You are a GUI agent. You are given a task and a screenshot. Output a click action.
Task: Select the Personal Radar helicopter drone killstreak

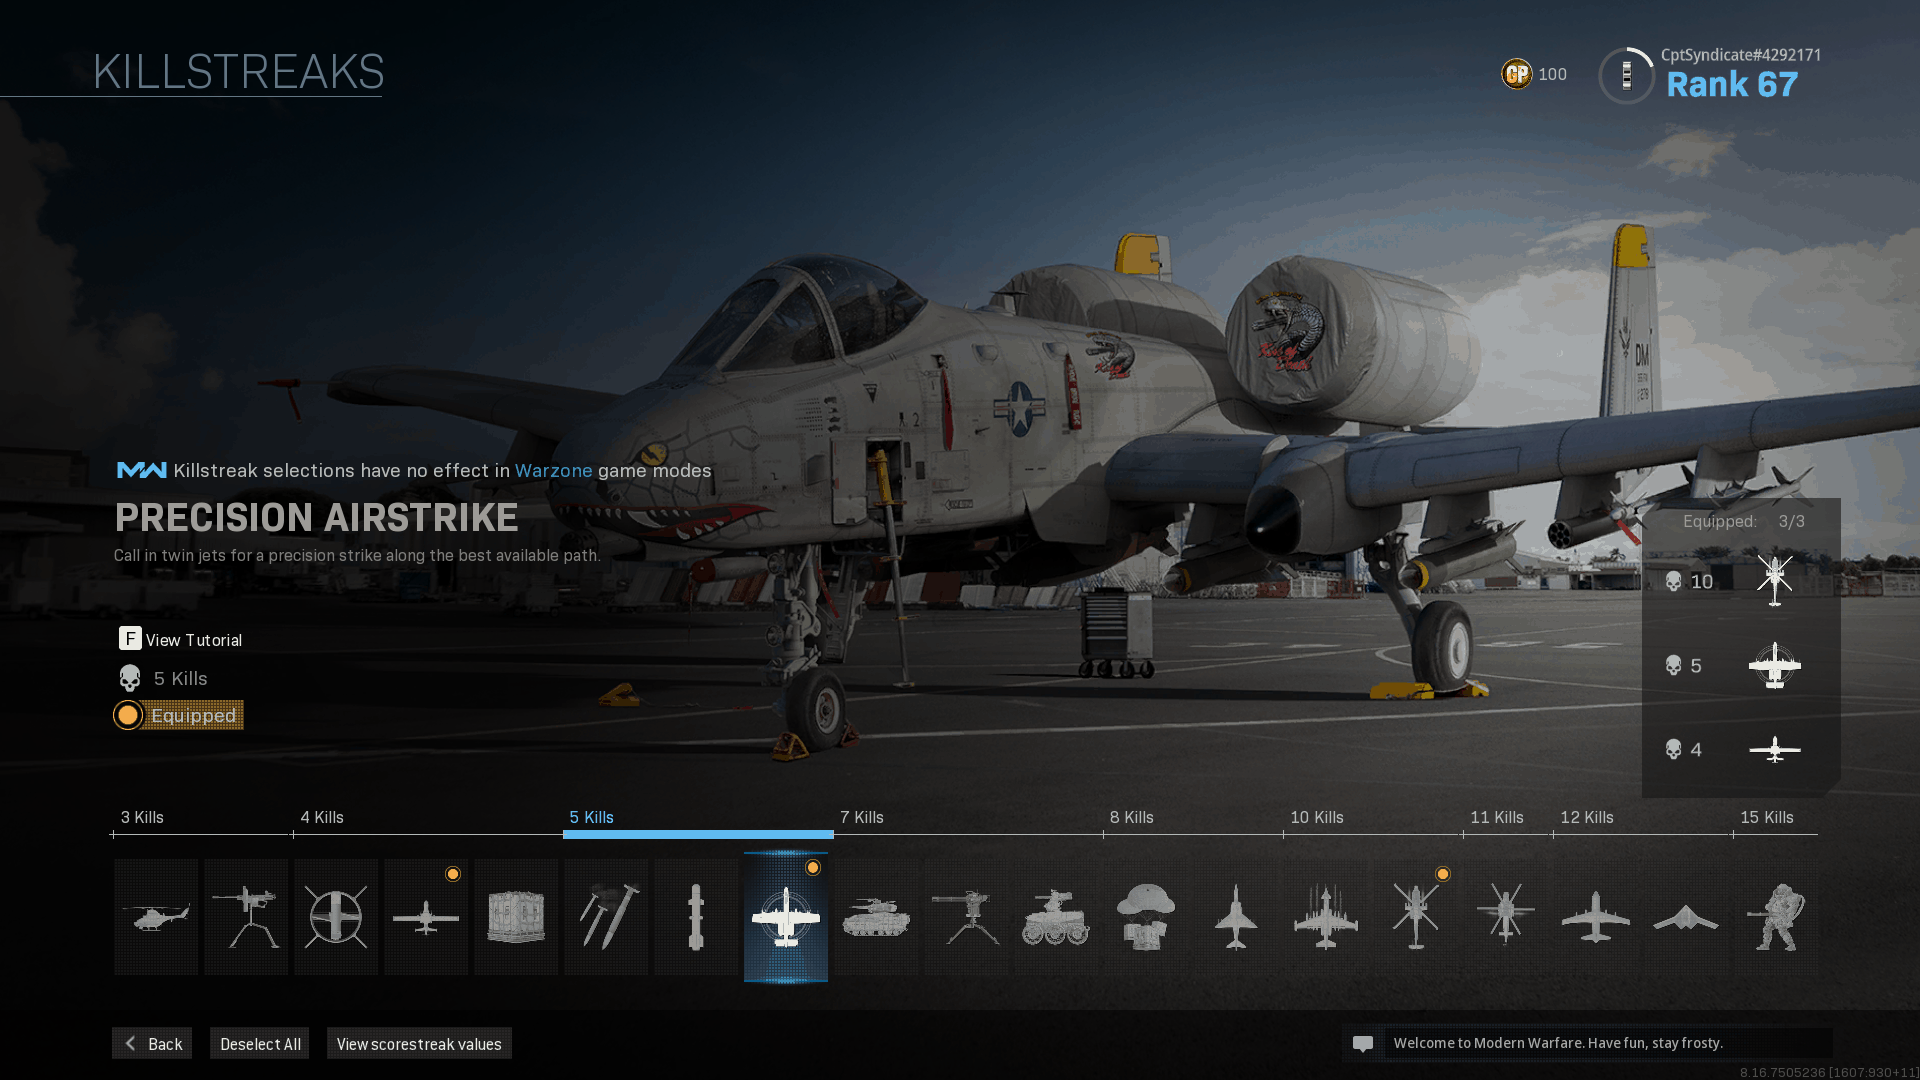pos(156,916)
